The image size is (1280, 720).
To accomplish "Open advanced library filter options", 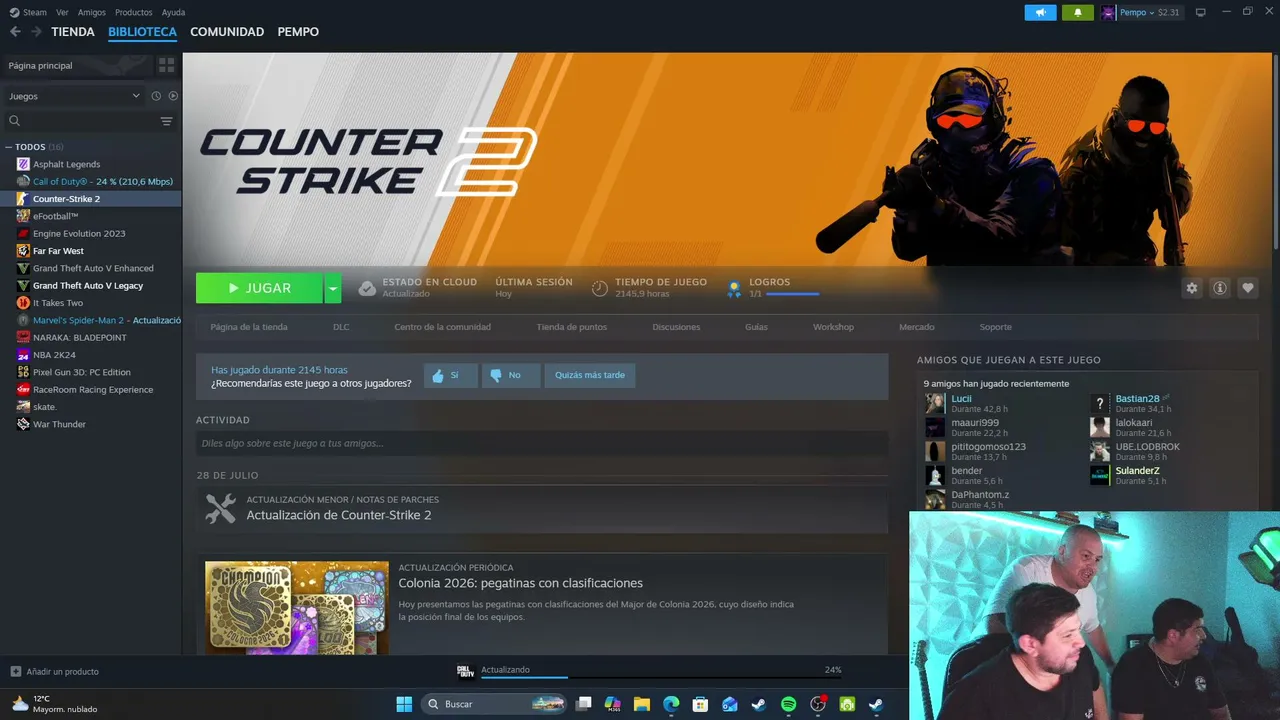I will [x=166, y=121].
